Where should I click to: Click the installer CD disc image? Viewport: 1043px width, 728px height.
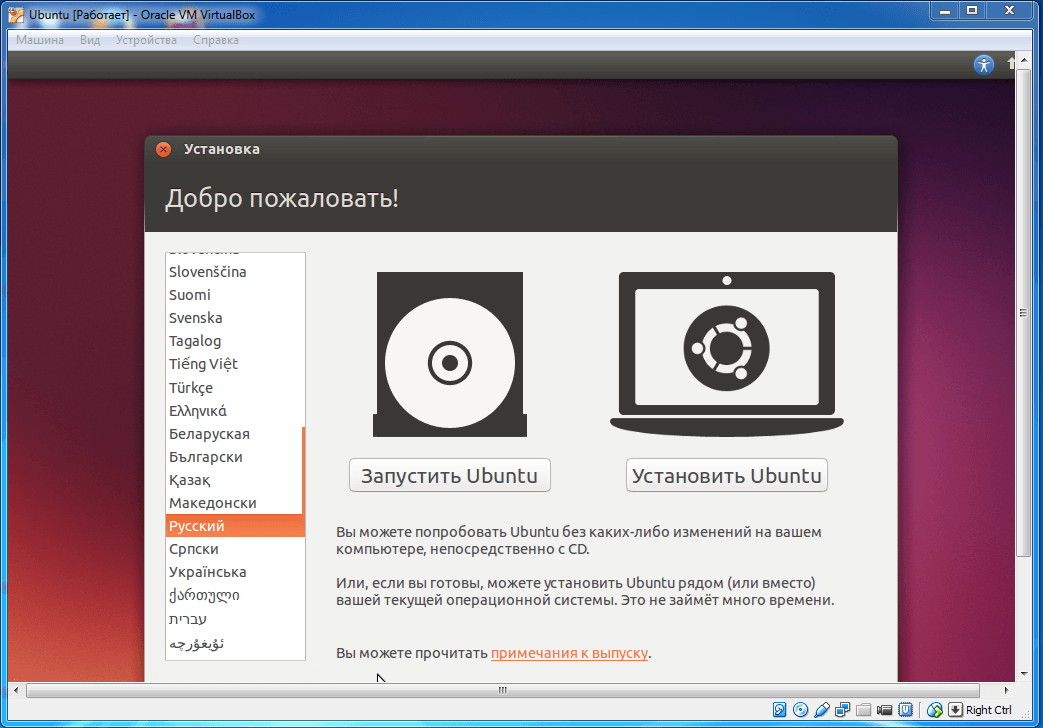(450, 354)
